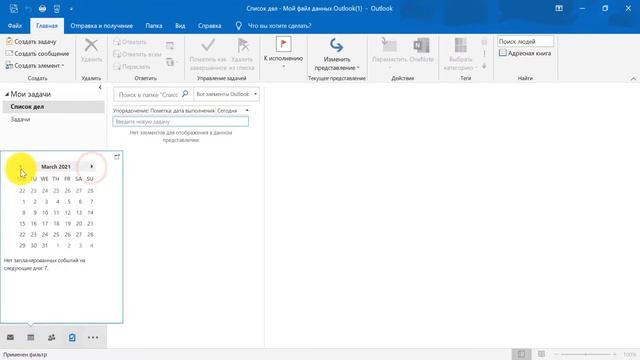Screen dimensions: 640x360
Task: Open the Все элементы Outlook scope dropdown
Action: click(x=227, y=94)
